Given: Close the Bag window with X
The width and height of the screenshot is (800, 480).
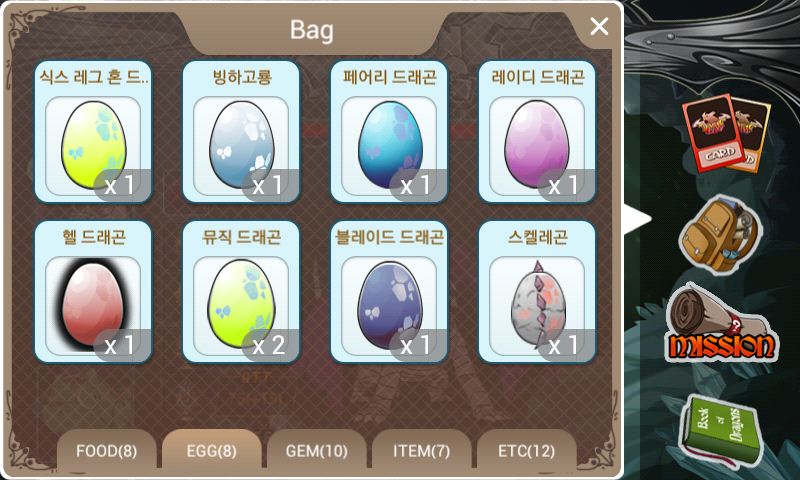Looking at the screenshot, I should pyautogui.click(x=599, y=26).
